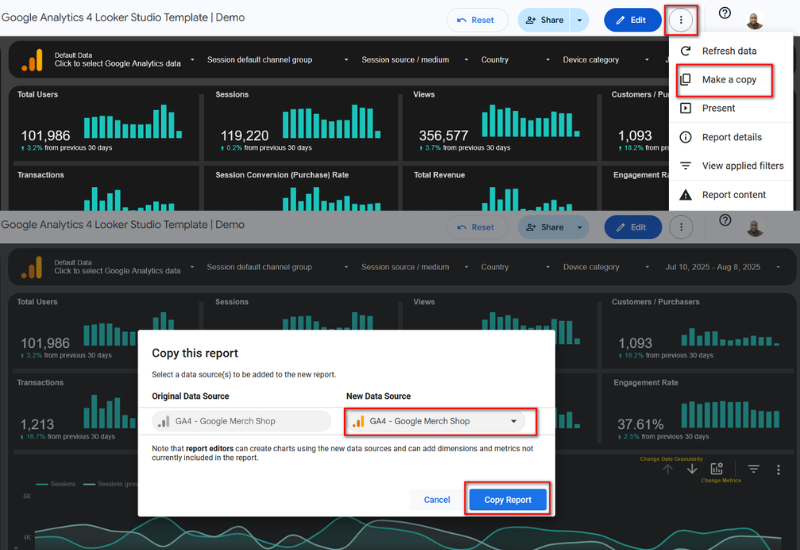Click the bright Edit button in the undimmed header

(x=632, y=20)
